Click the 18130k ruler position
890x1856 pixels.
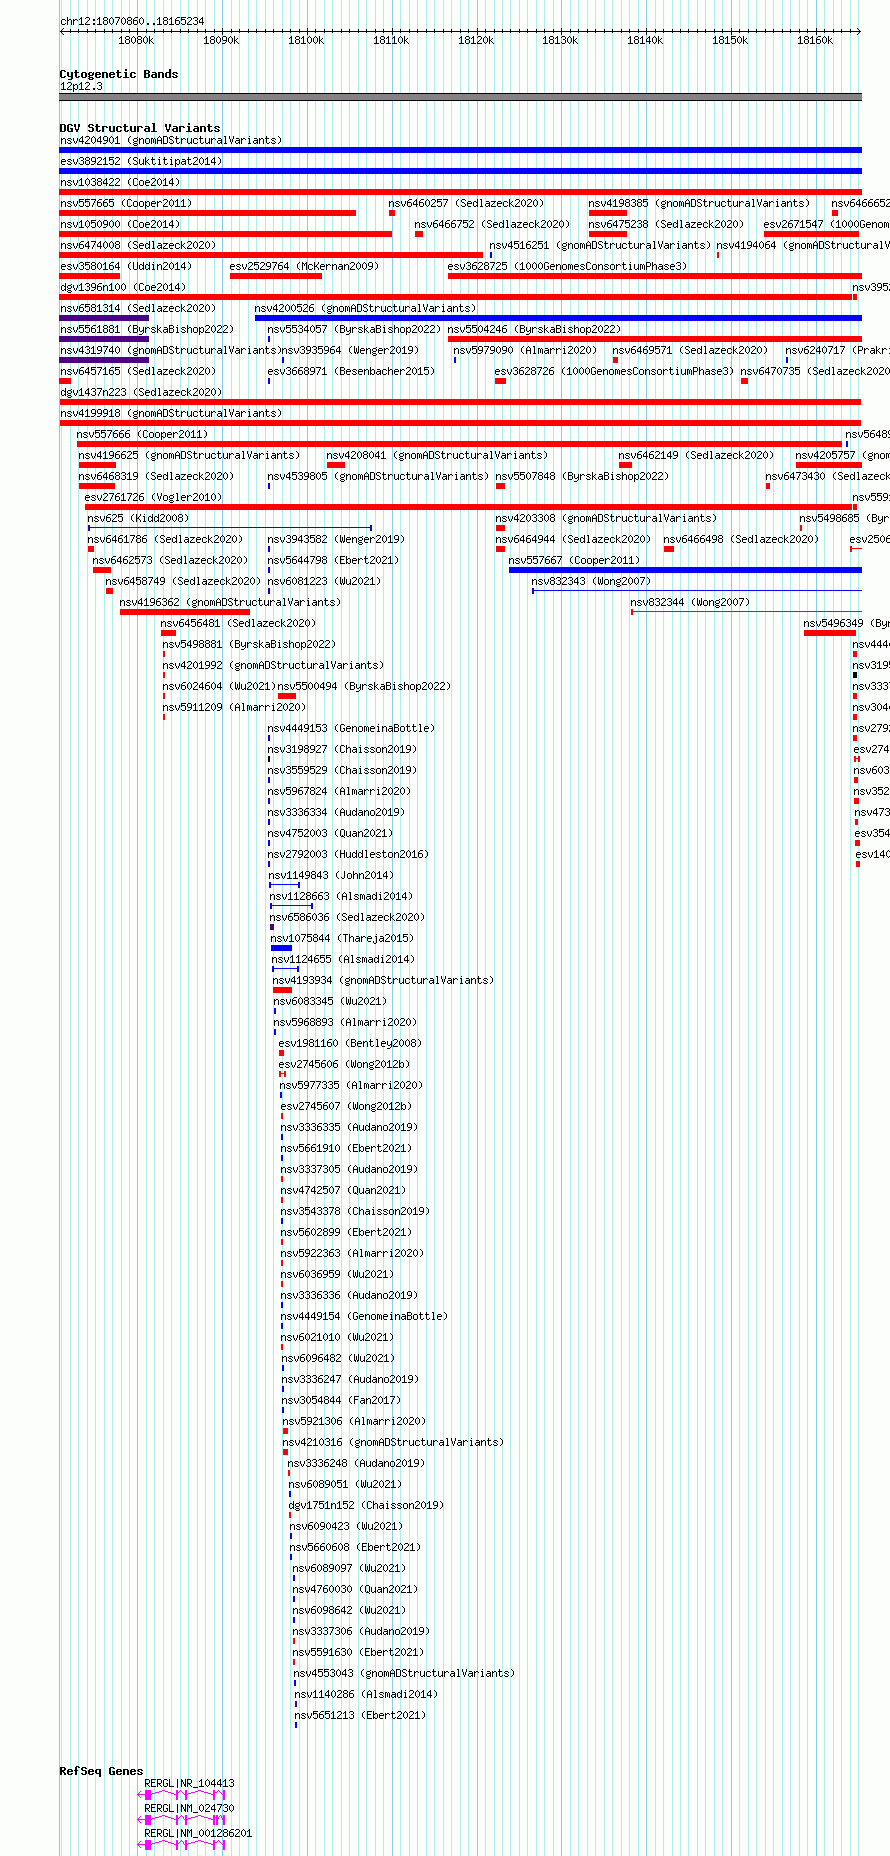click(560, 40)
